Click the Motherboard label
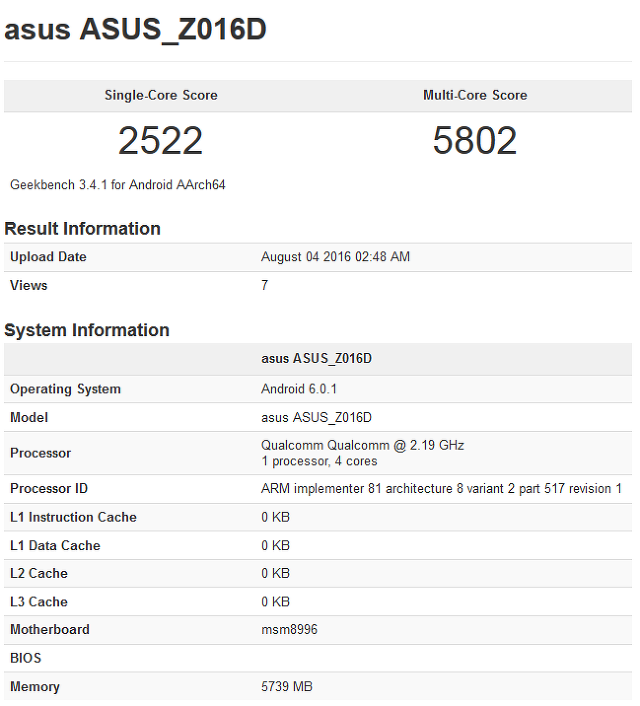Viewport: 640px width, 706px height. point(50,629)
